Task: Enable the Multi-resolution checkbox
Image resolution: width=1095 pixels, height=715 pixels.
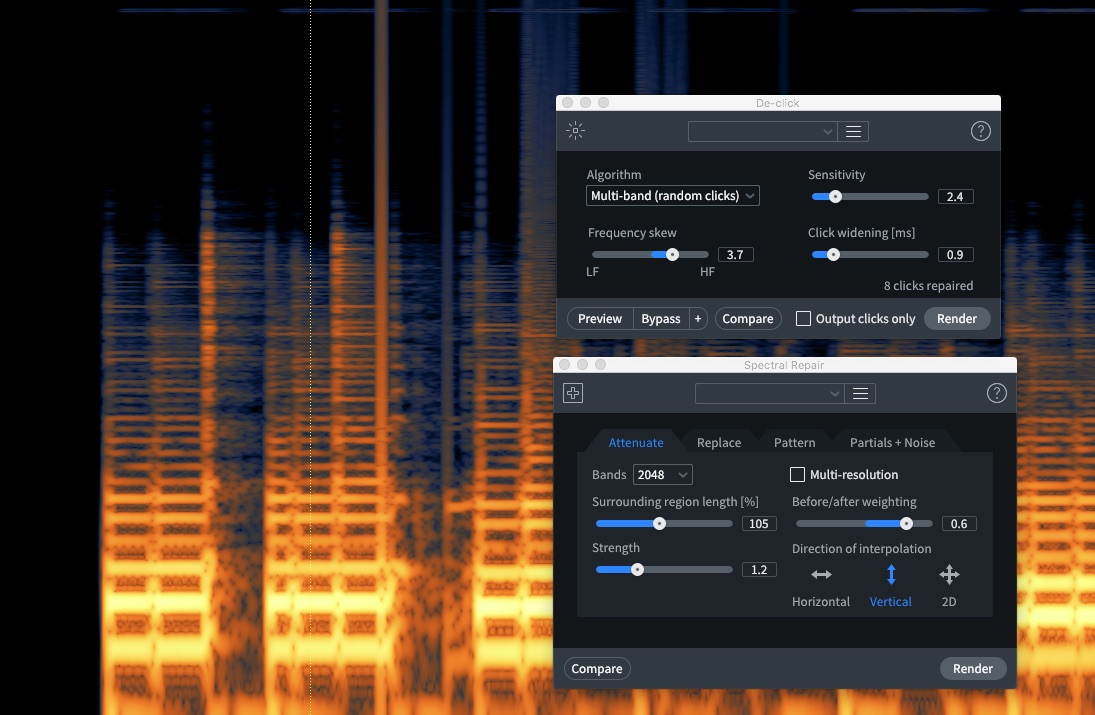Action: [x=797, y=474]
